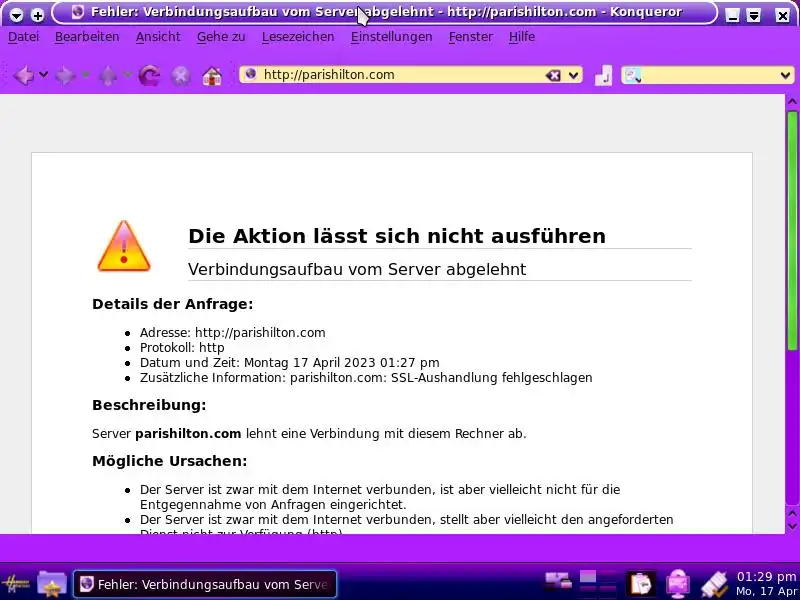The height and width of the screenshot is (600, 800).
Task: Expand the Back history dropdown arrow
Action: click(43, 75)
